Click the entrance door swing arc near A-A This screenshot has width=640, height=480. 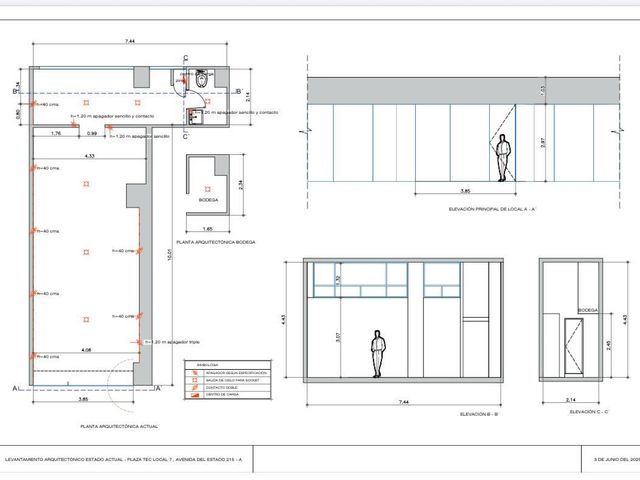[121, 385]
